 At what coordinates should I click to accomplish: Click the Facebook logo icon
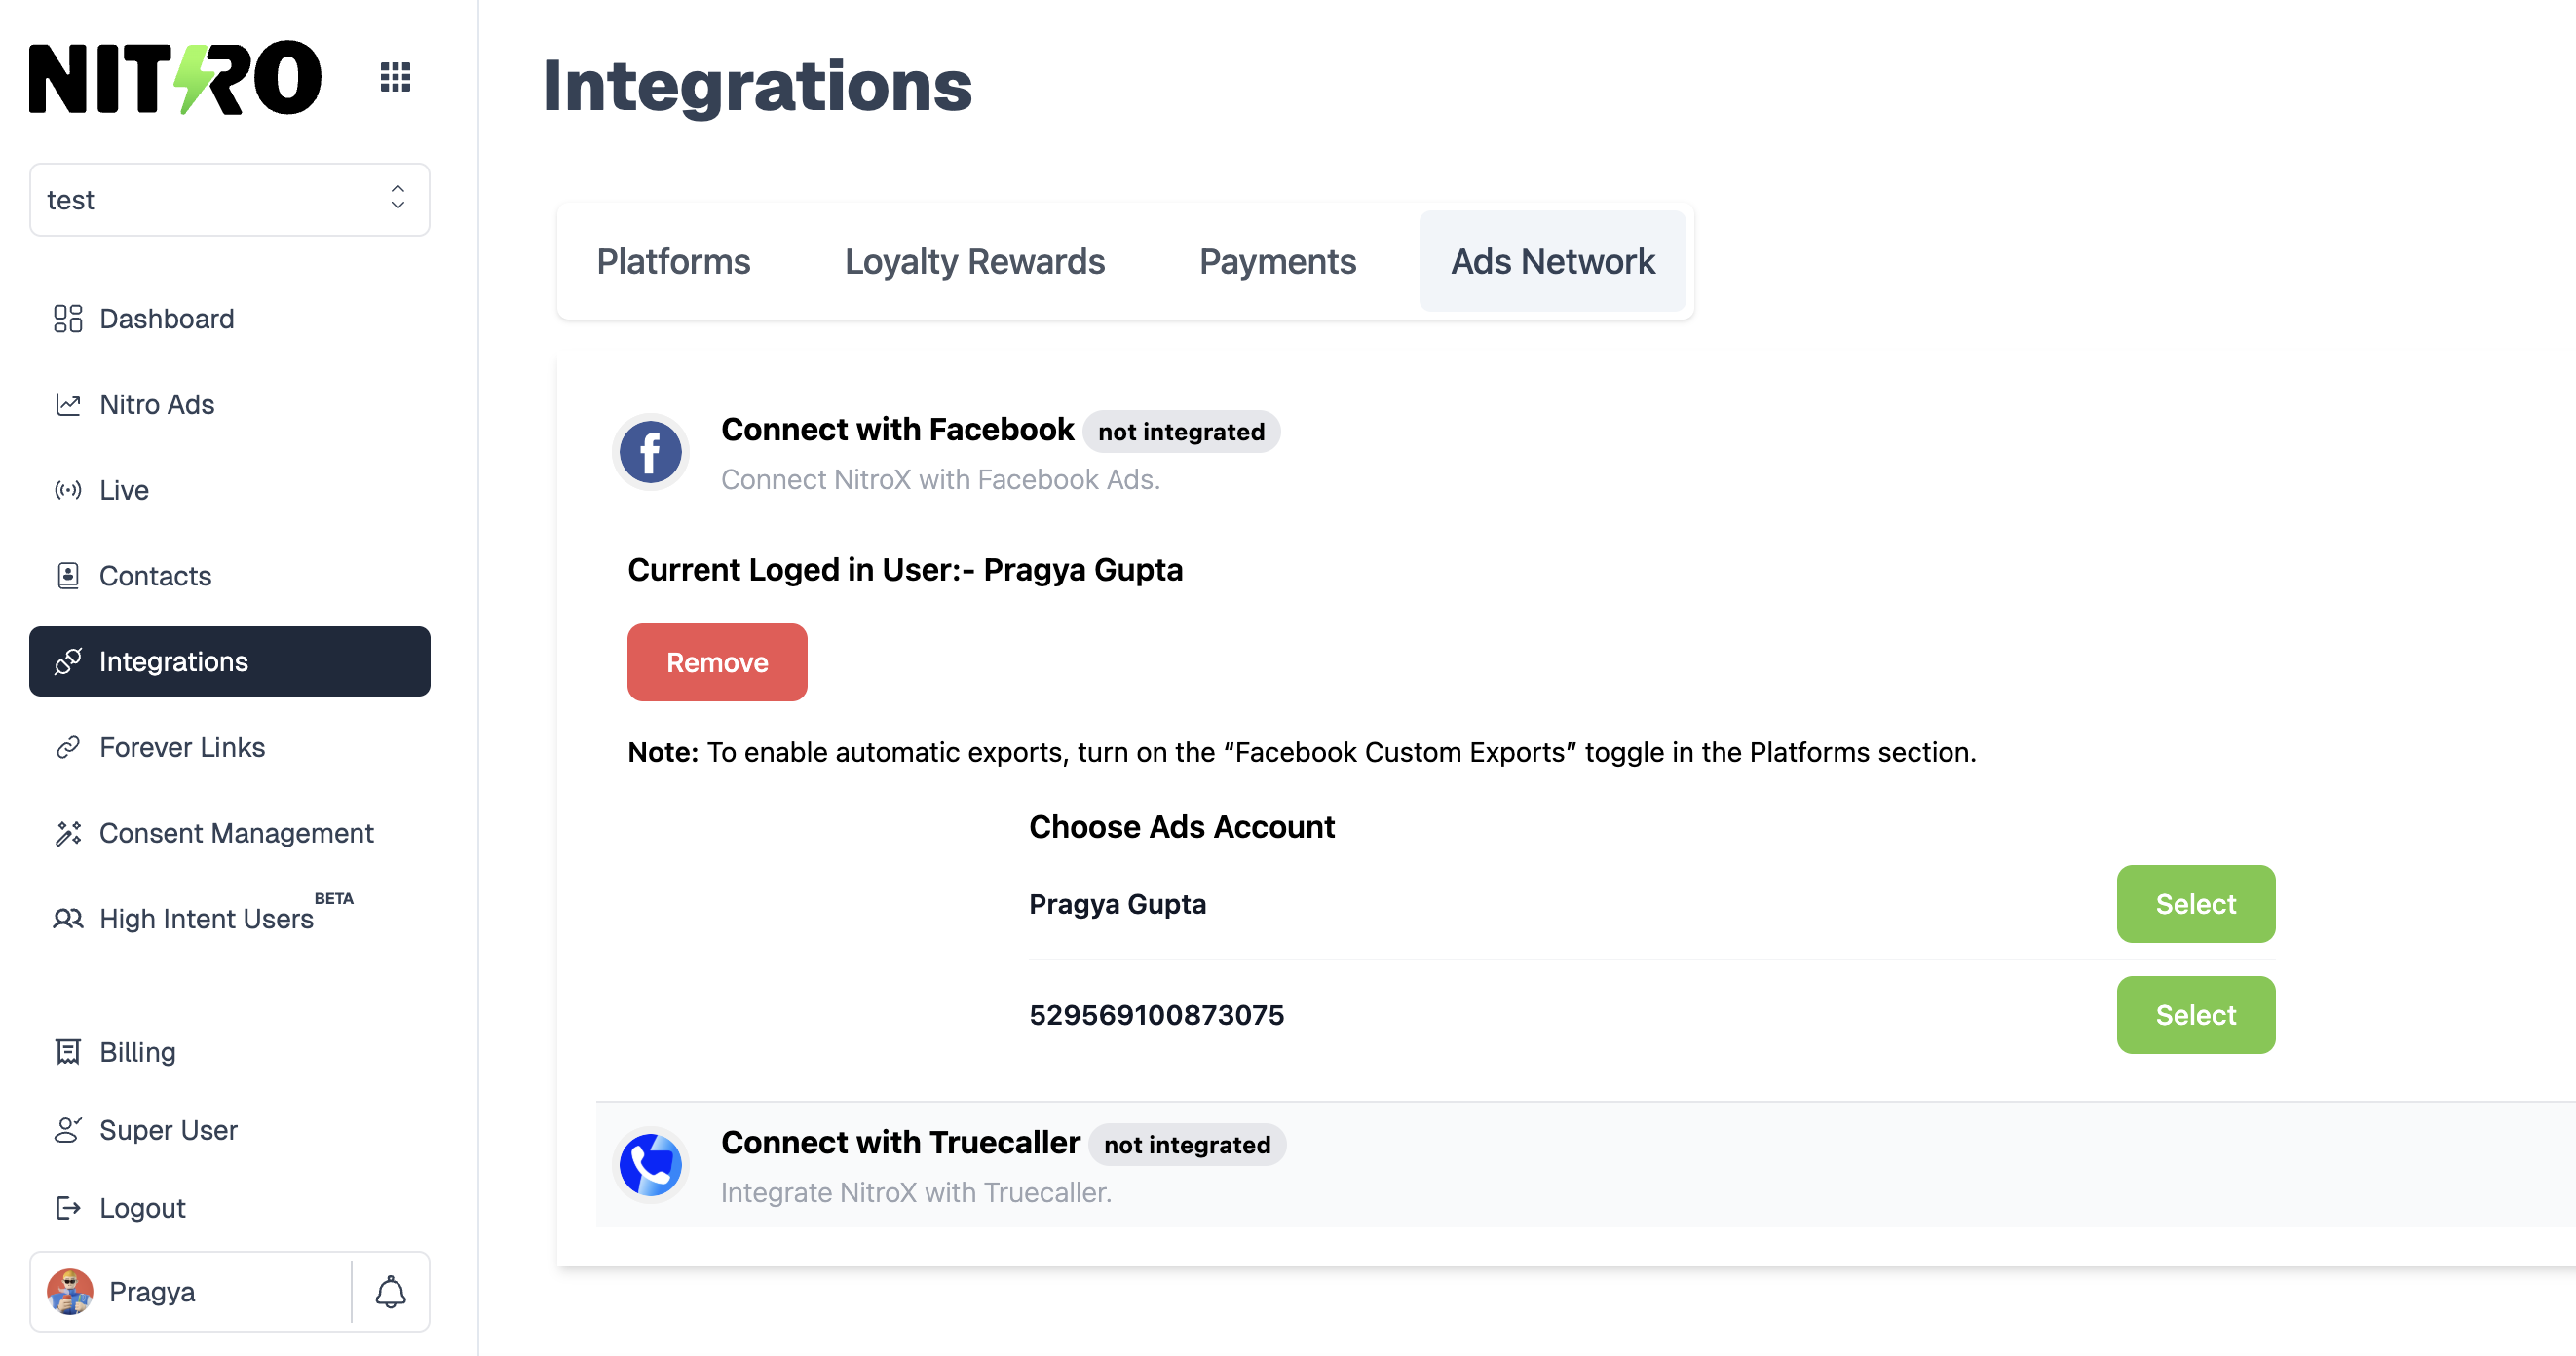click(x=651, y=452)
